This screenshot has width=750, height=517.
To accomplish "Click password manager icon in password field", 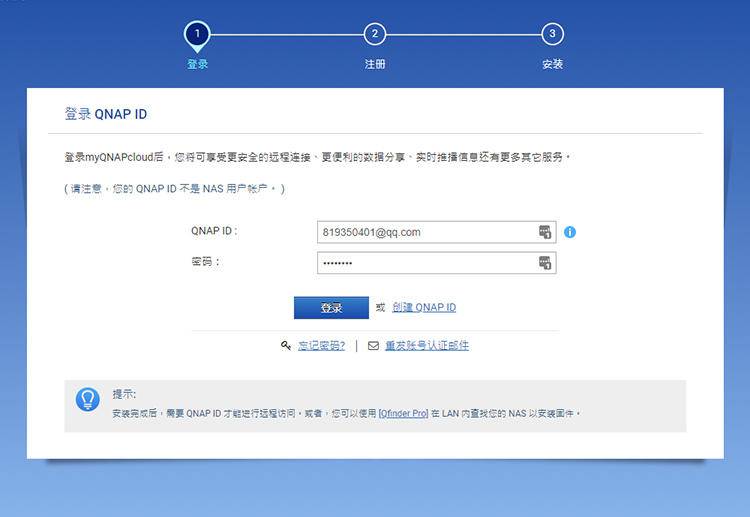I will (545, 263).
